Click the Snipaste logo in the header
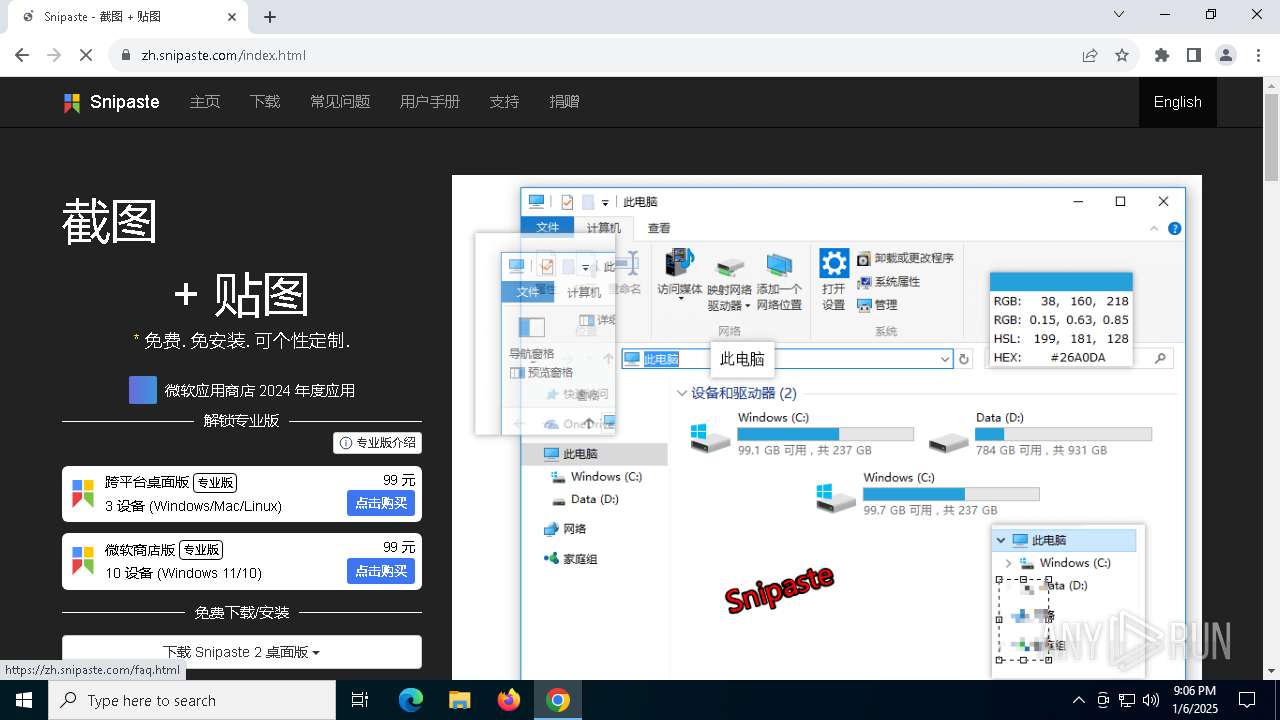 pos(111,102)
